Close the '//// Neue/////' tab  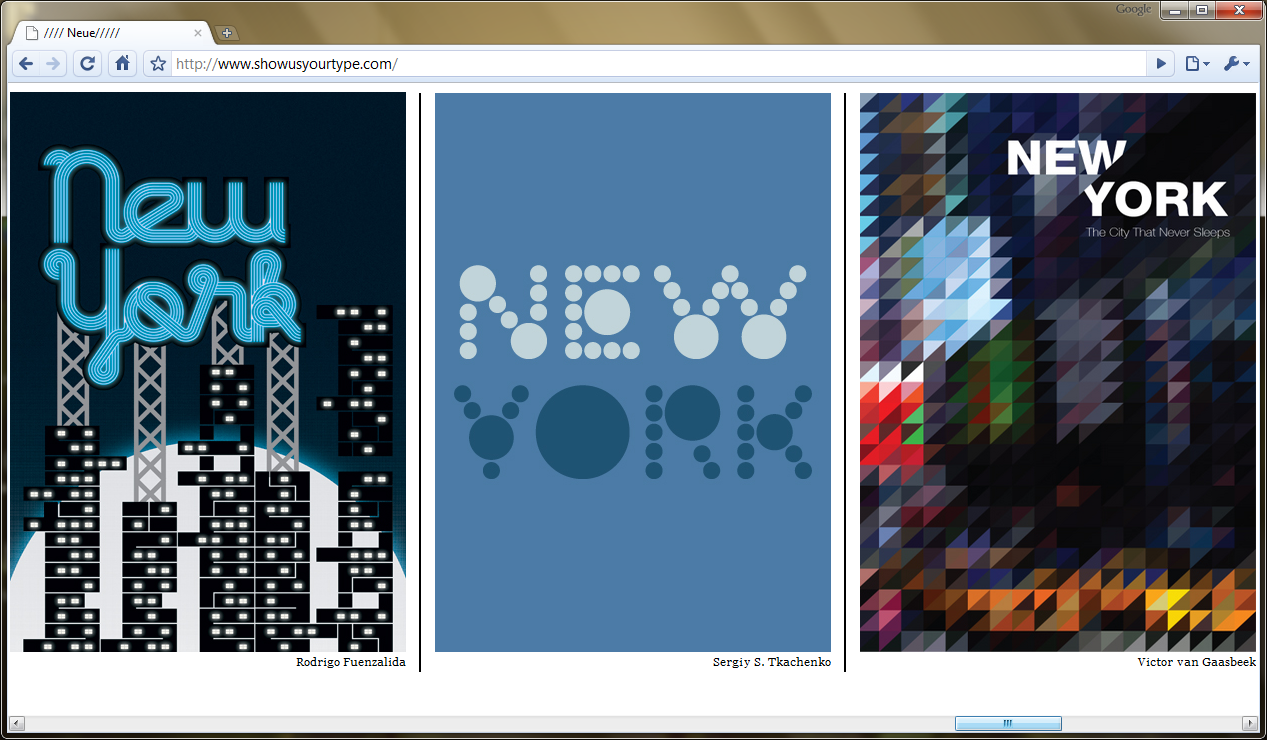pos(198,33)
